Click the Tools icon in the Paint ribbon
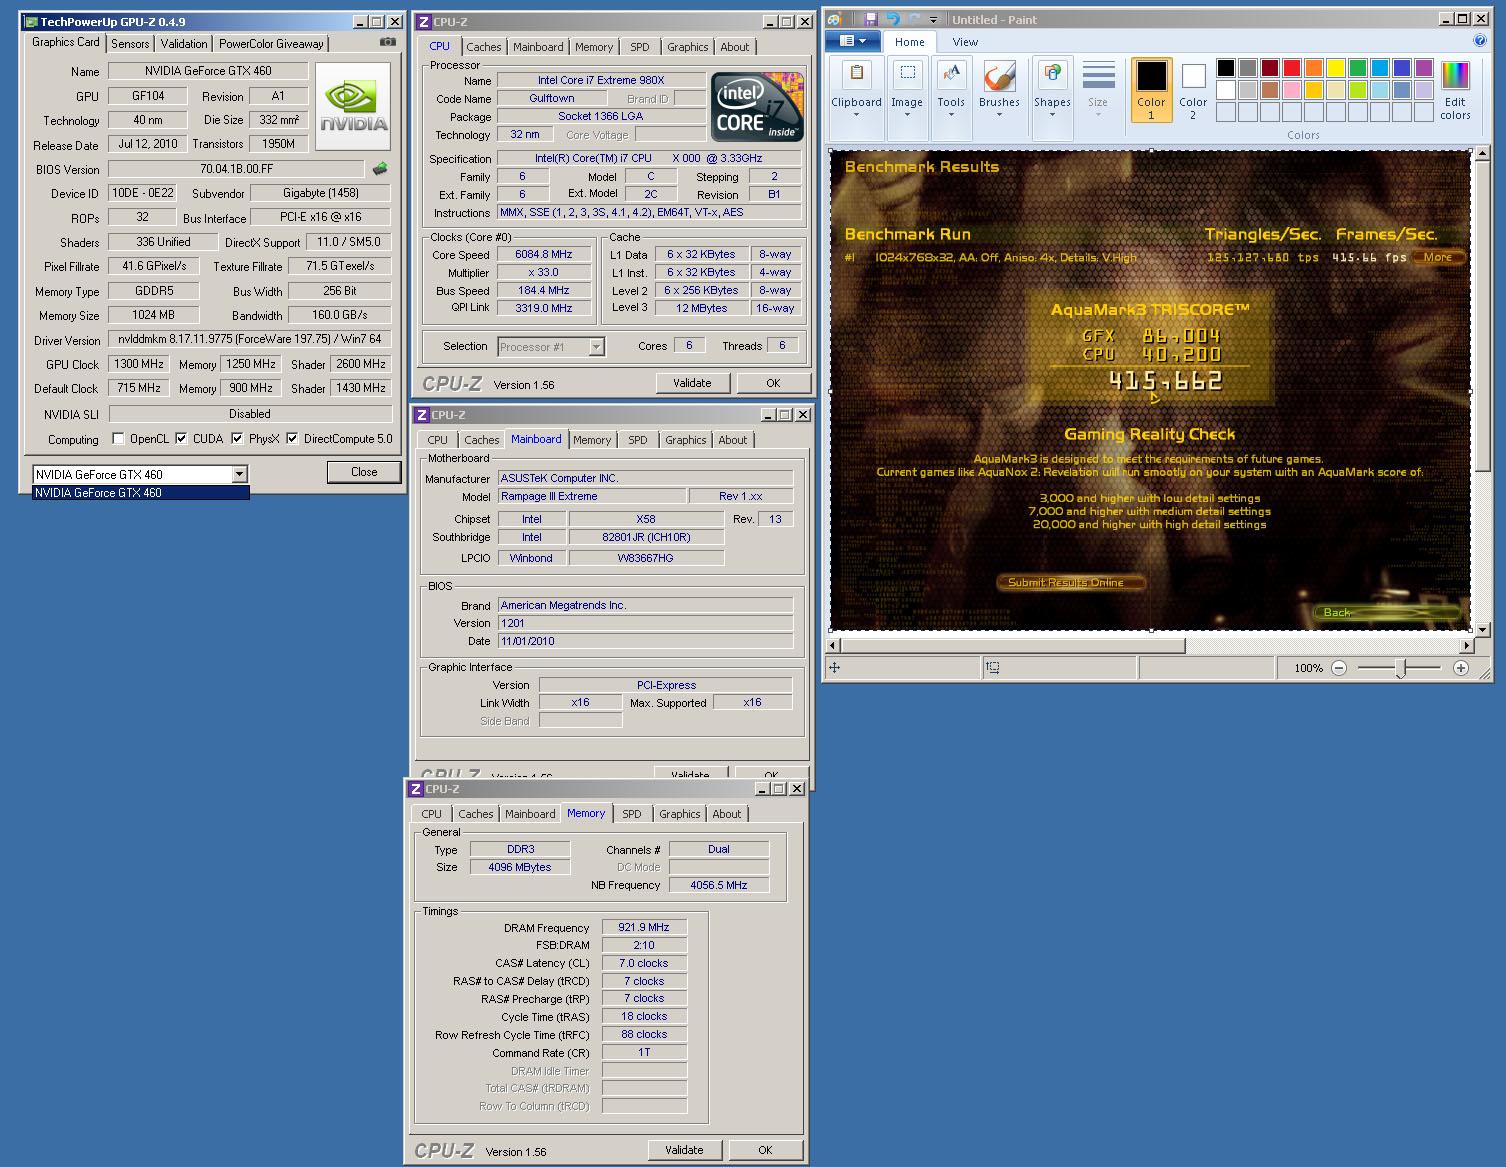1506x1167 pixels. tap(951, 75)
